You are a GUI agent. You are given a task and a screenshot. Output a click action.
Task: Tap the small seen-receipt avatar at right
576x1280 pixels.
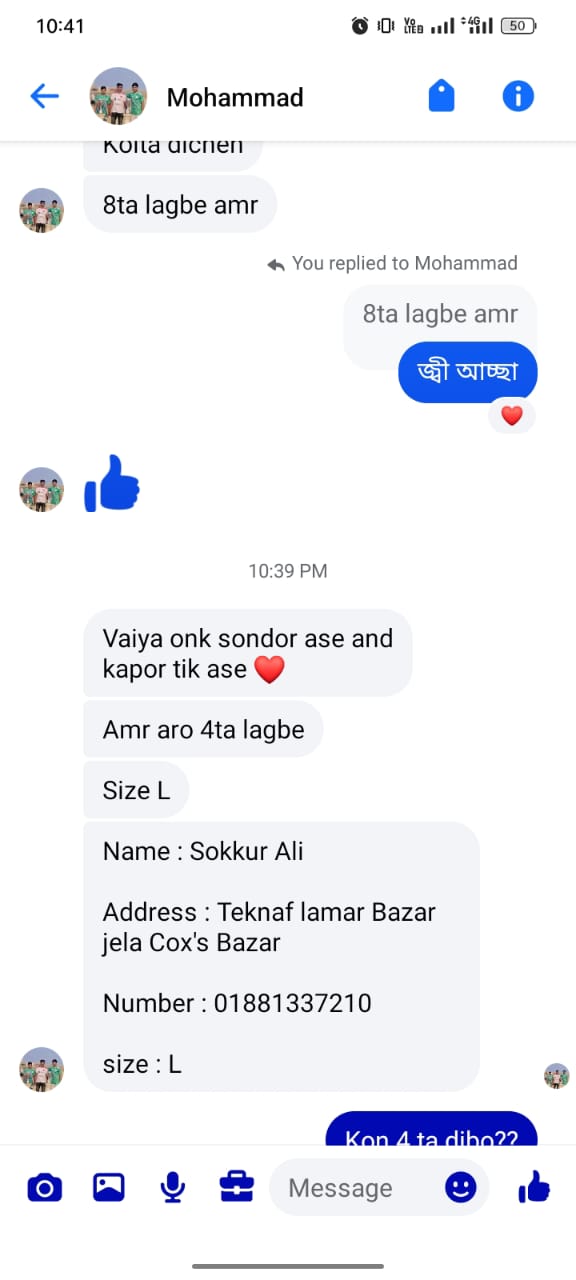(556, 1076)
